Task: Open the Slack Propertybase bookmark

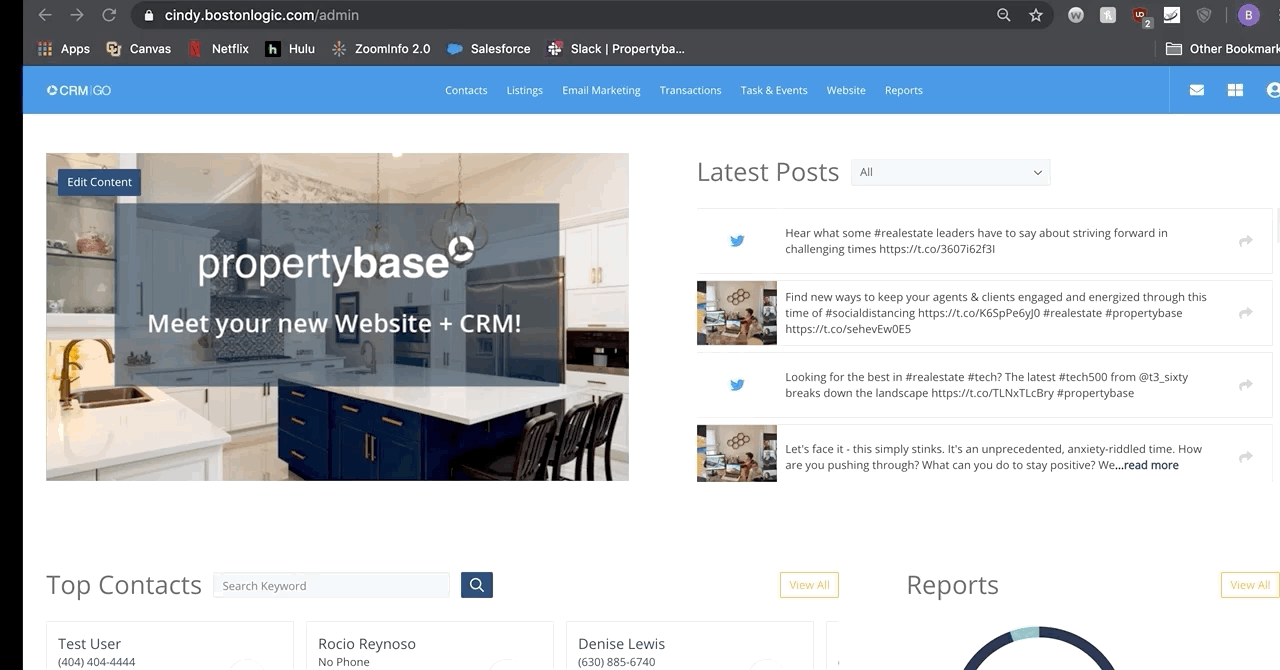Action: click(616, 49)
